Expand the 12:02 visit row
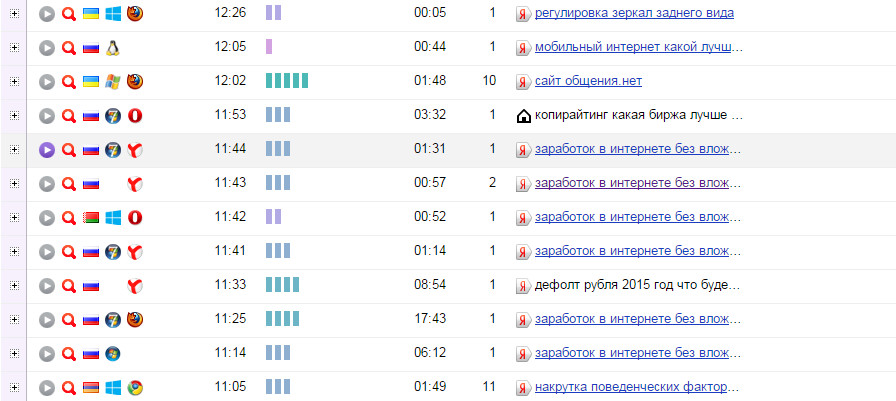896x401 pixels. [x=14, y=82]
